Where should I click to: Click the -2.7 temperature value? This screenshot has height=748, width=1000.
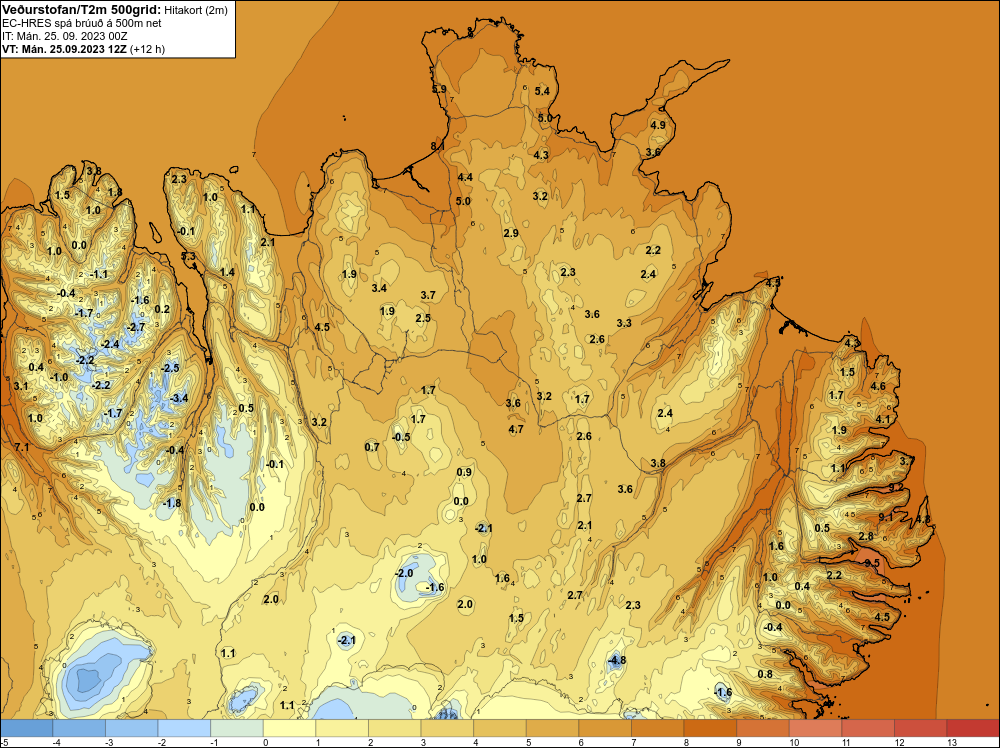point(136,327)
